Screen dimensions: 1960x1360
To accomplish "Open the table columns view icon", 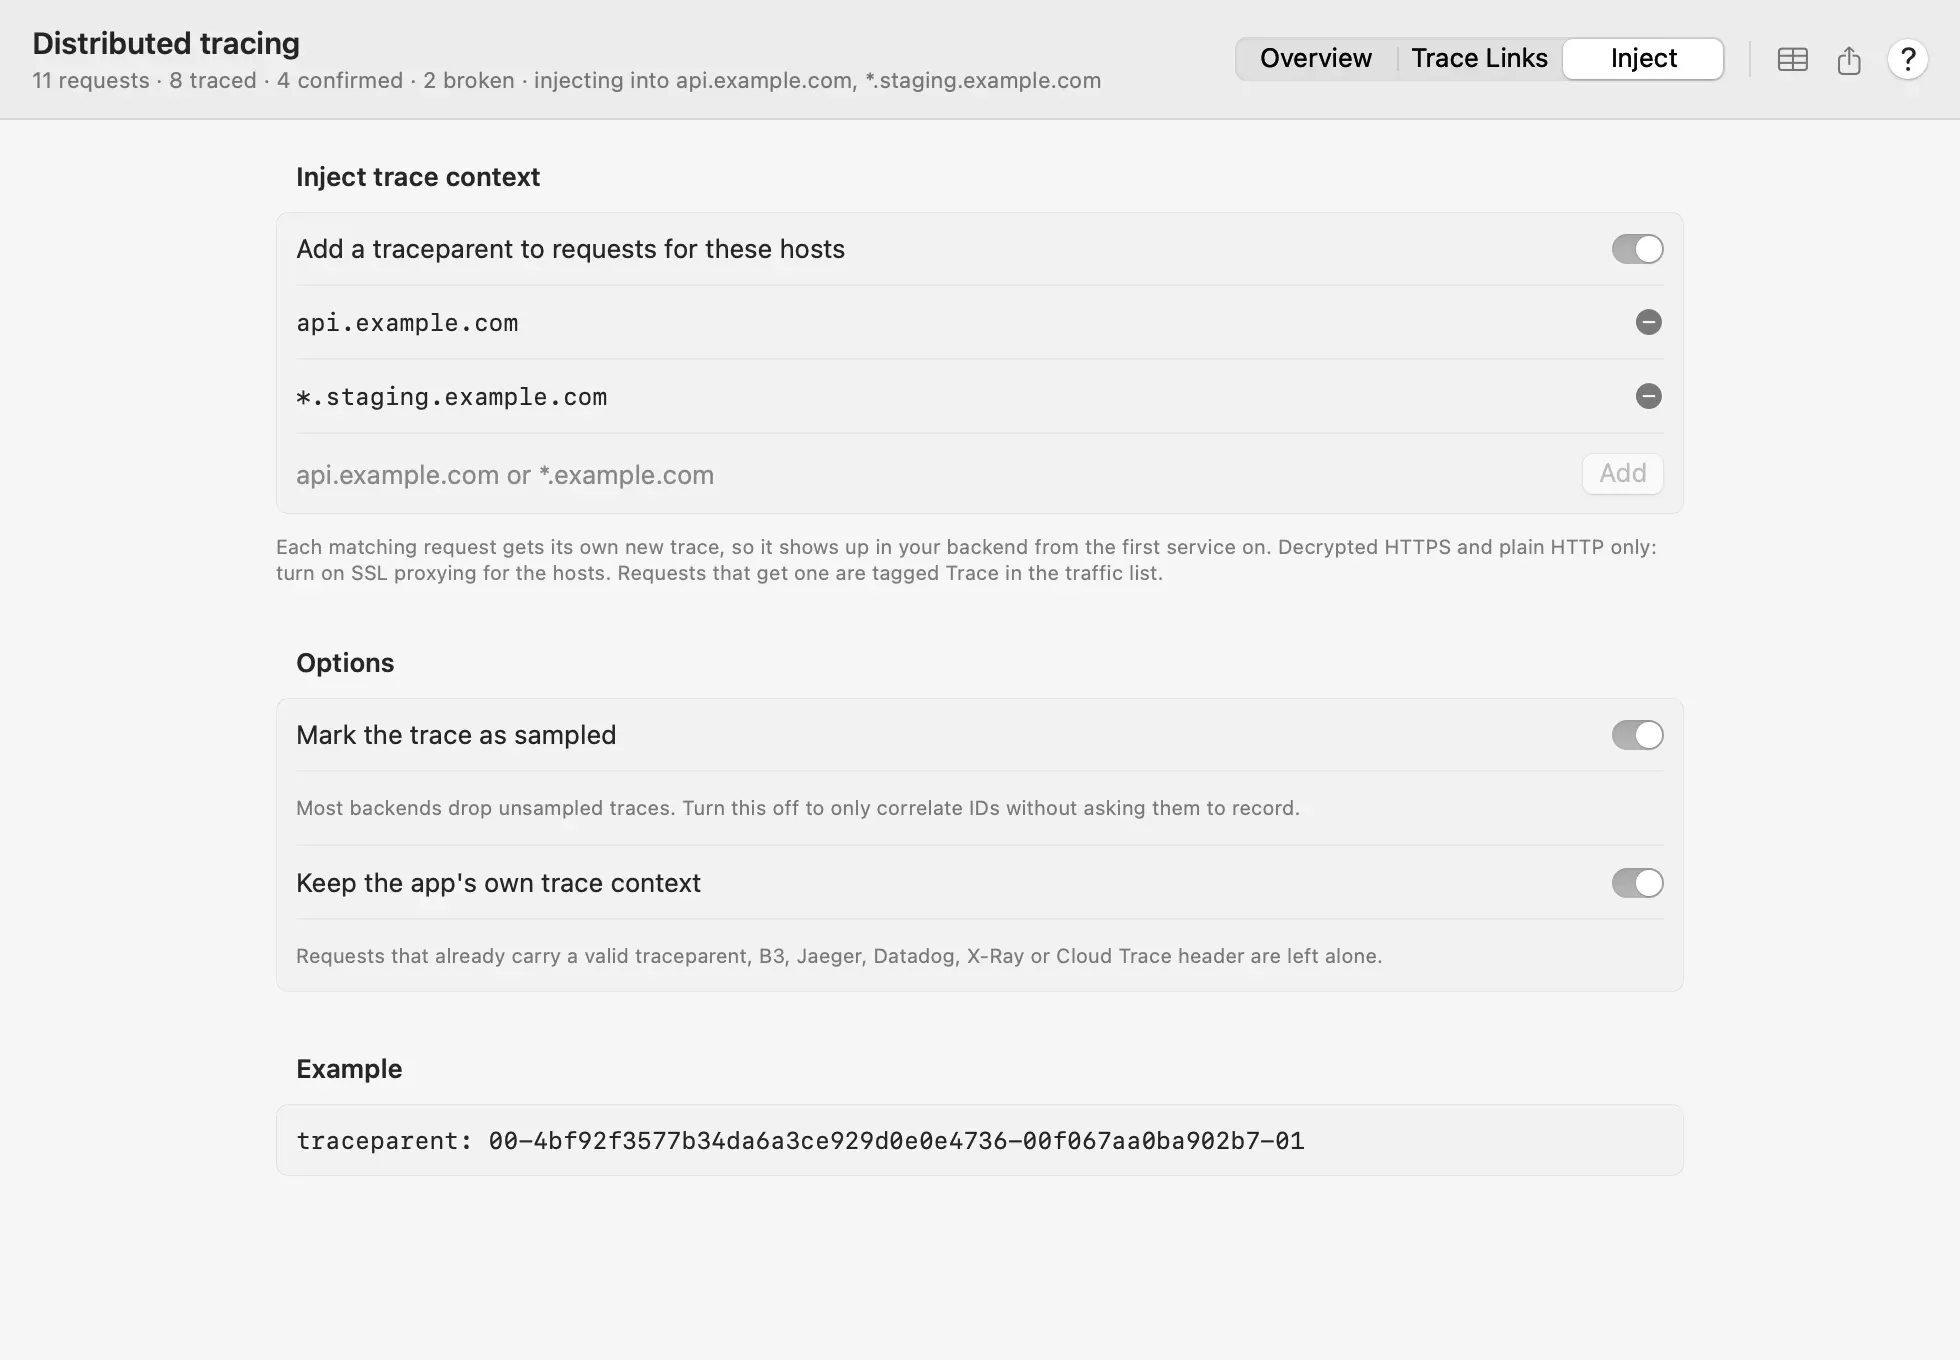I will (1792, 60).
